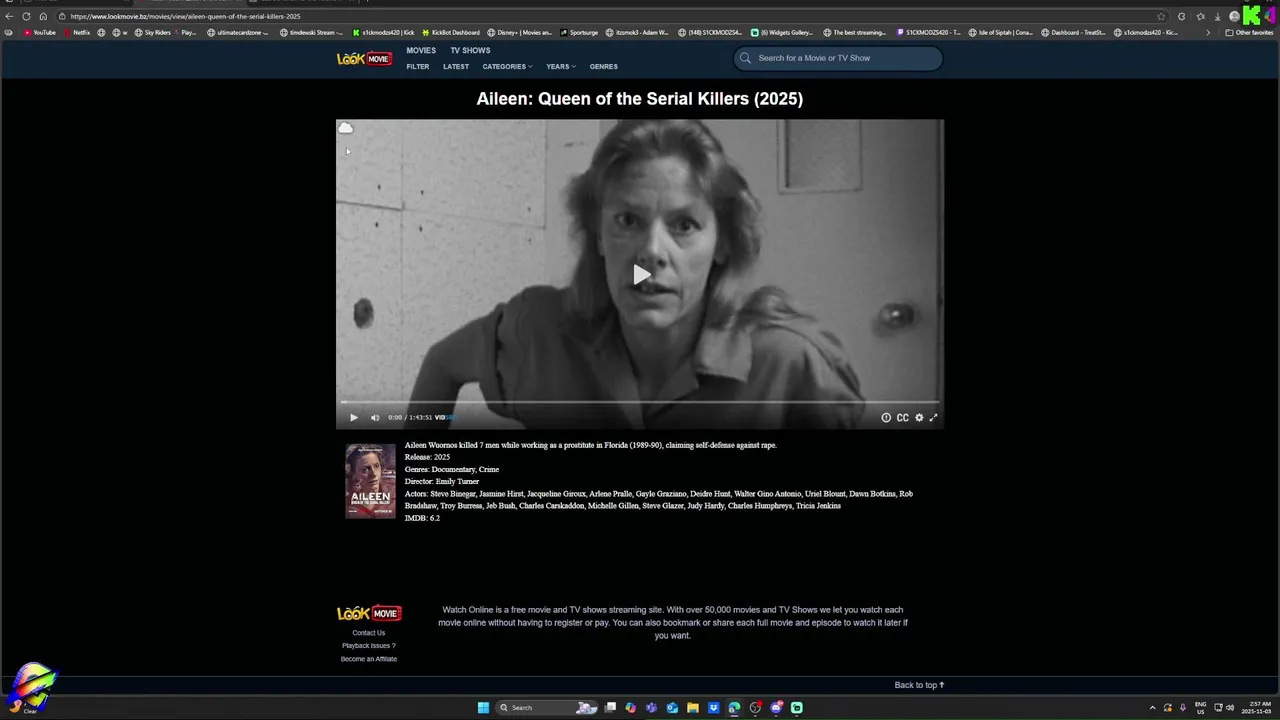Open Discord from taskbar
This screenshot has width=1280, height=720.
point(776,708)
